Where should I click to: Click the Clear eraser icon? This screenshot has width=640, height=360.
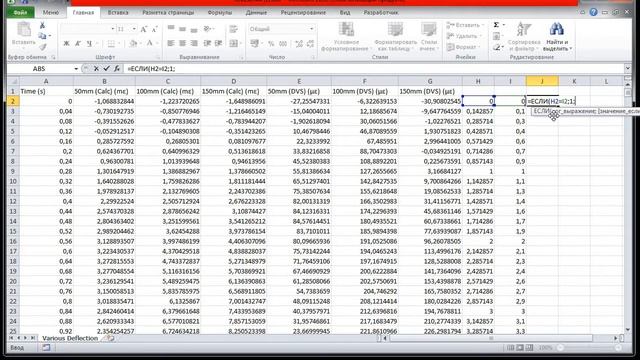click(x=497, y=47)
